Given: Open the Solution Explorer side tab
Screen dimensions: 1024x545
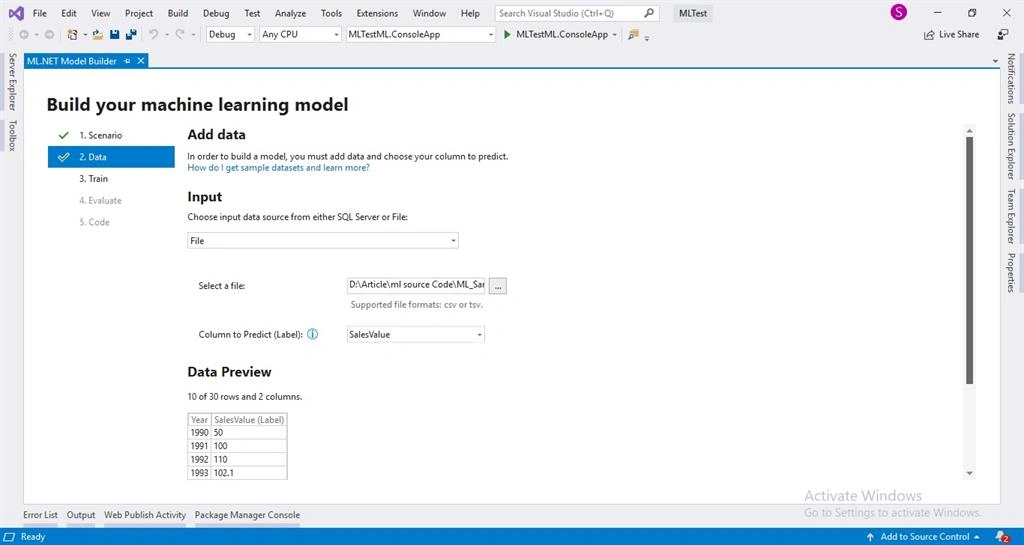Looking at the screenshot, I should (x=1011, y=146).
